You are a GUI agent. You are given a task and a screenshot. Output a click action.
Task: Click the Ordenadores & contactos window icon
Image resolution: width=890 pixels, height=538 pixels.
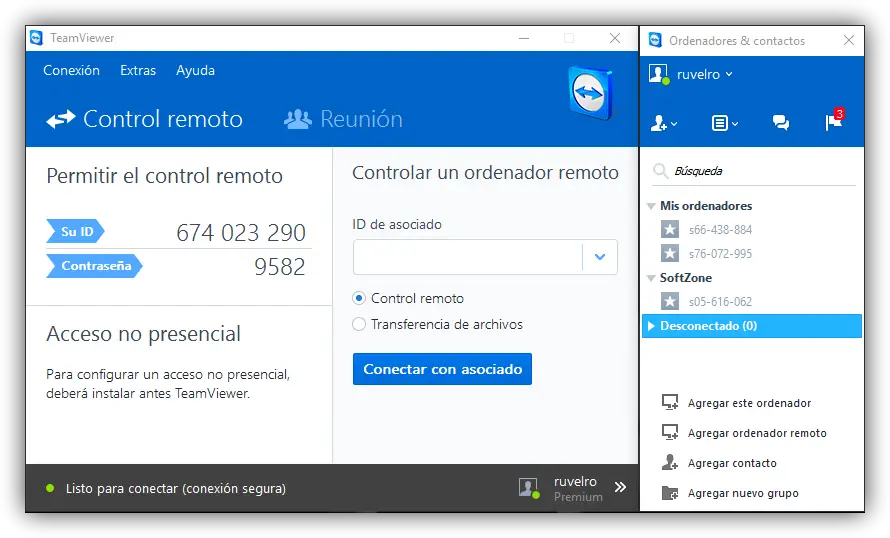click(655, 40)
